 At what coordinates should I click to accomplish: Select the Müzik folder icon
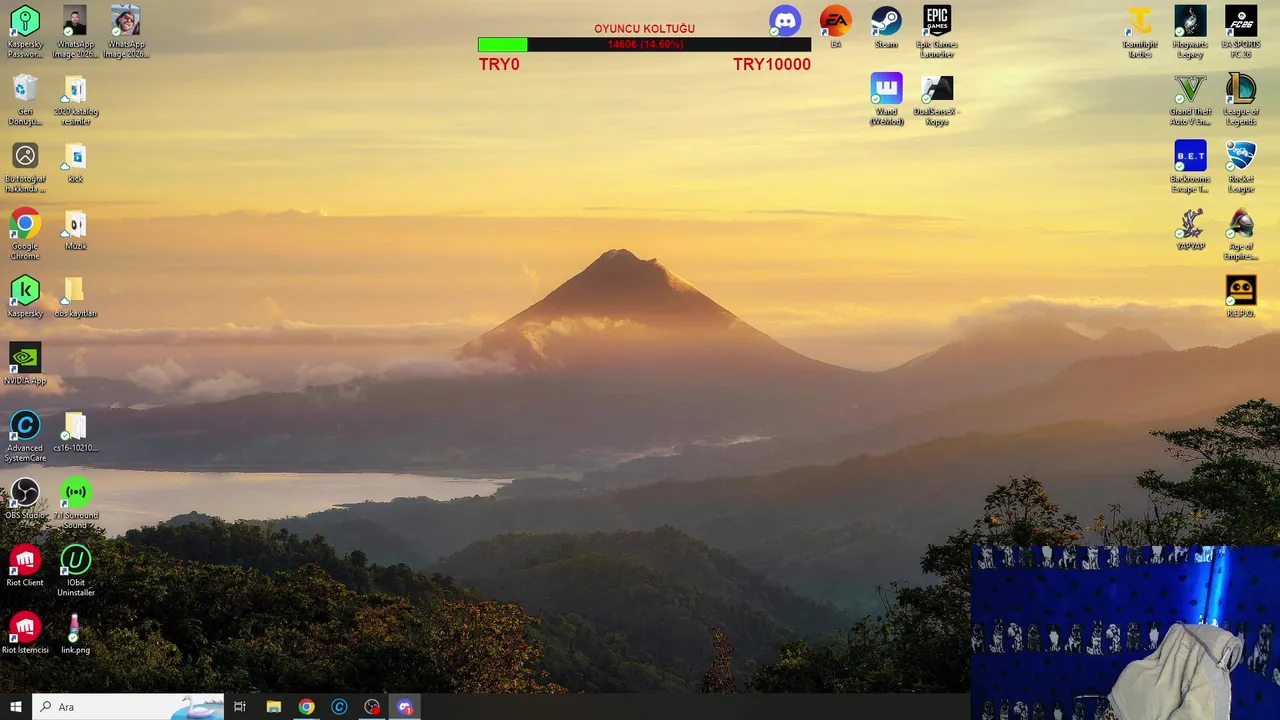tap(76, 230)
